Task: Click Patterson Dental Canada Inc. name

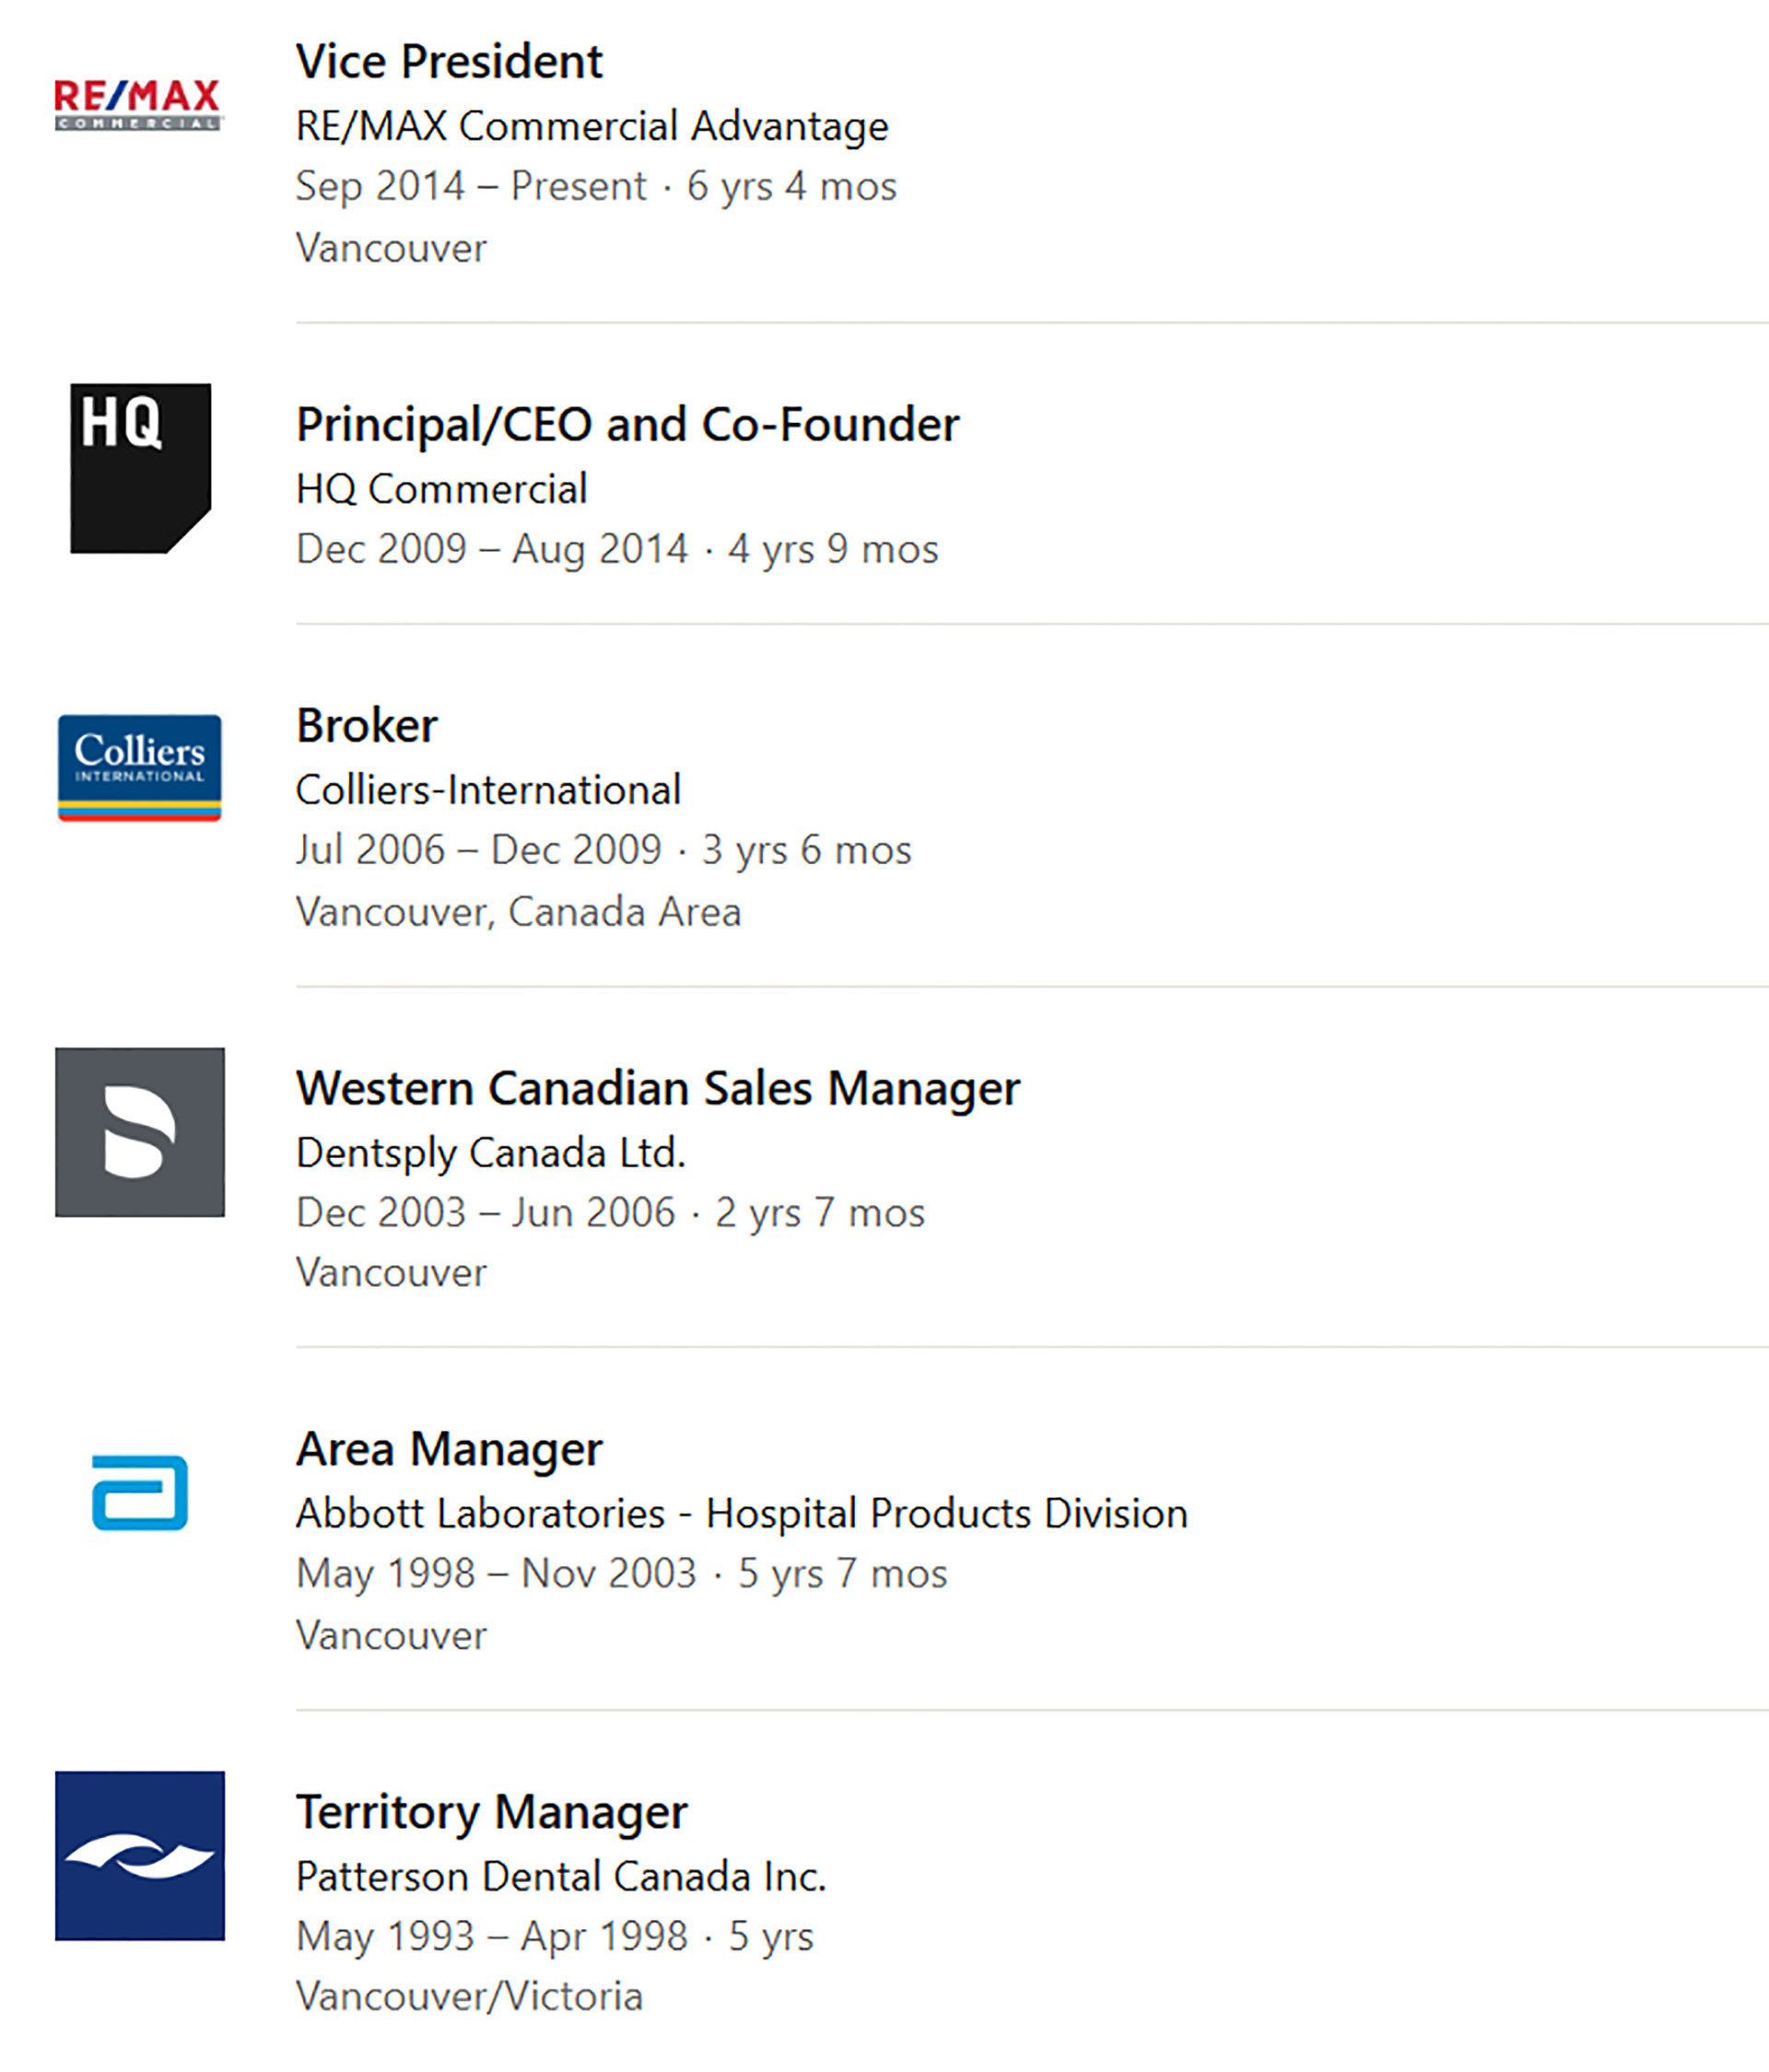Action: 561,1876
